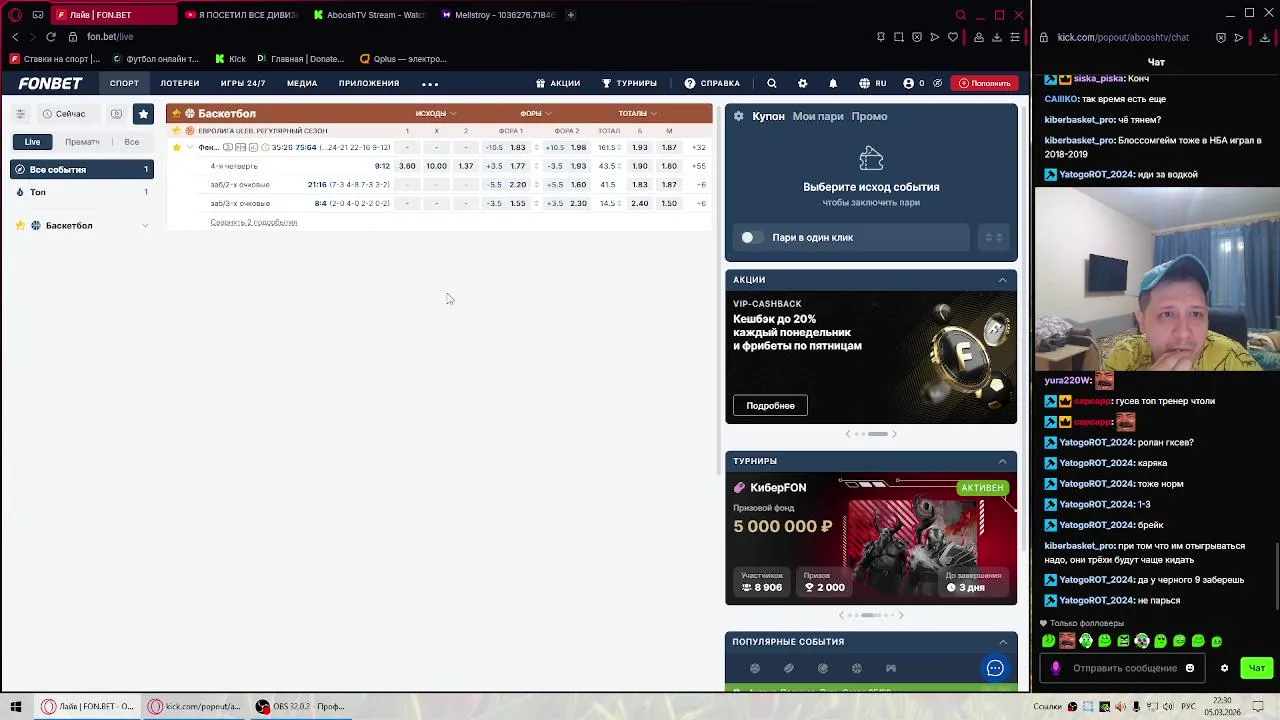Screen dimensions: 1280x720
Task: Open the support chat bubble button
Action: point(995,668)
